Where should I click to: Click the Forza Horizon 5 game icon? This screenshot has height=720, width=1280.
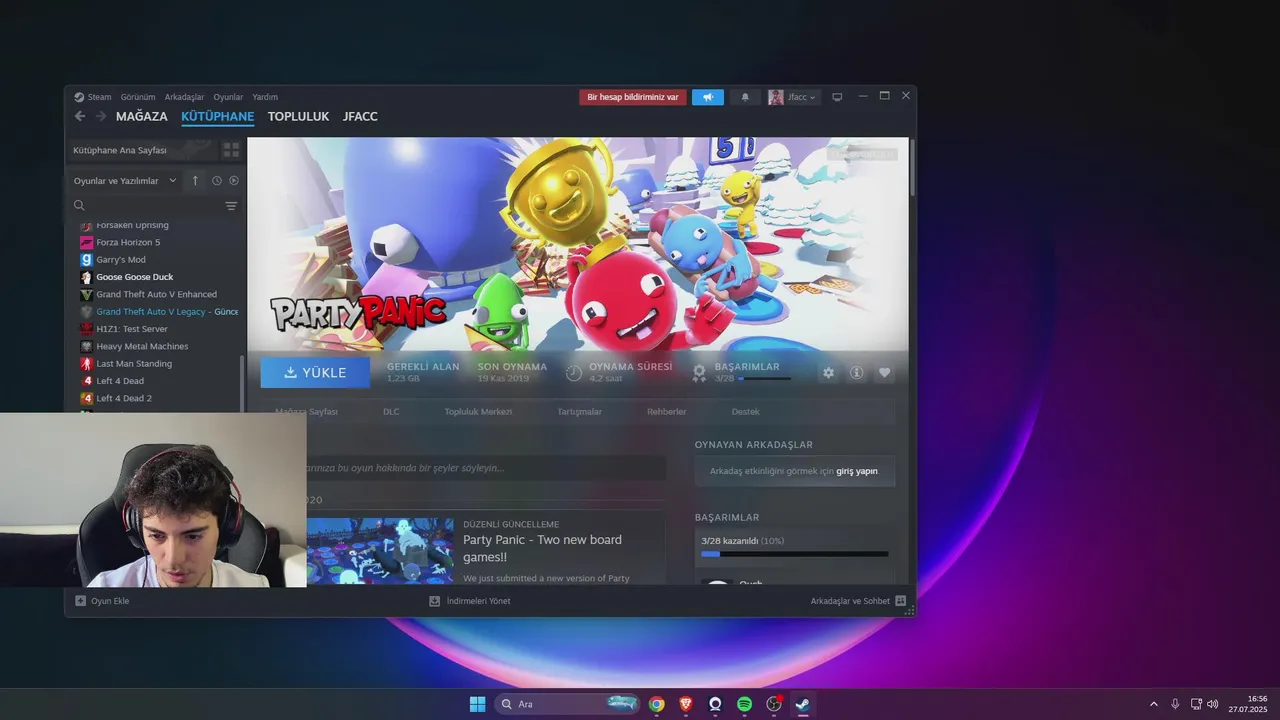point(86,242)
